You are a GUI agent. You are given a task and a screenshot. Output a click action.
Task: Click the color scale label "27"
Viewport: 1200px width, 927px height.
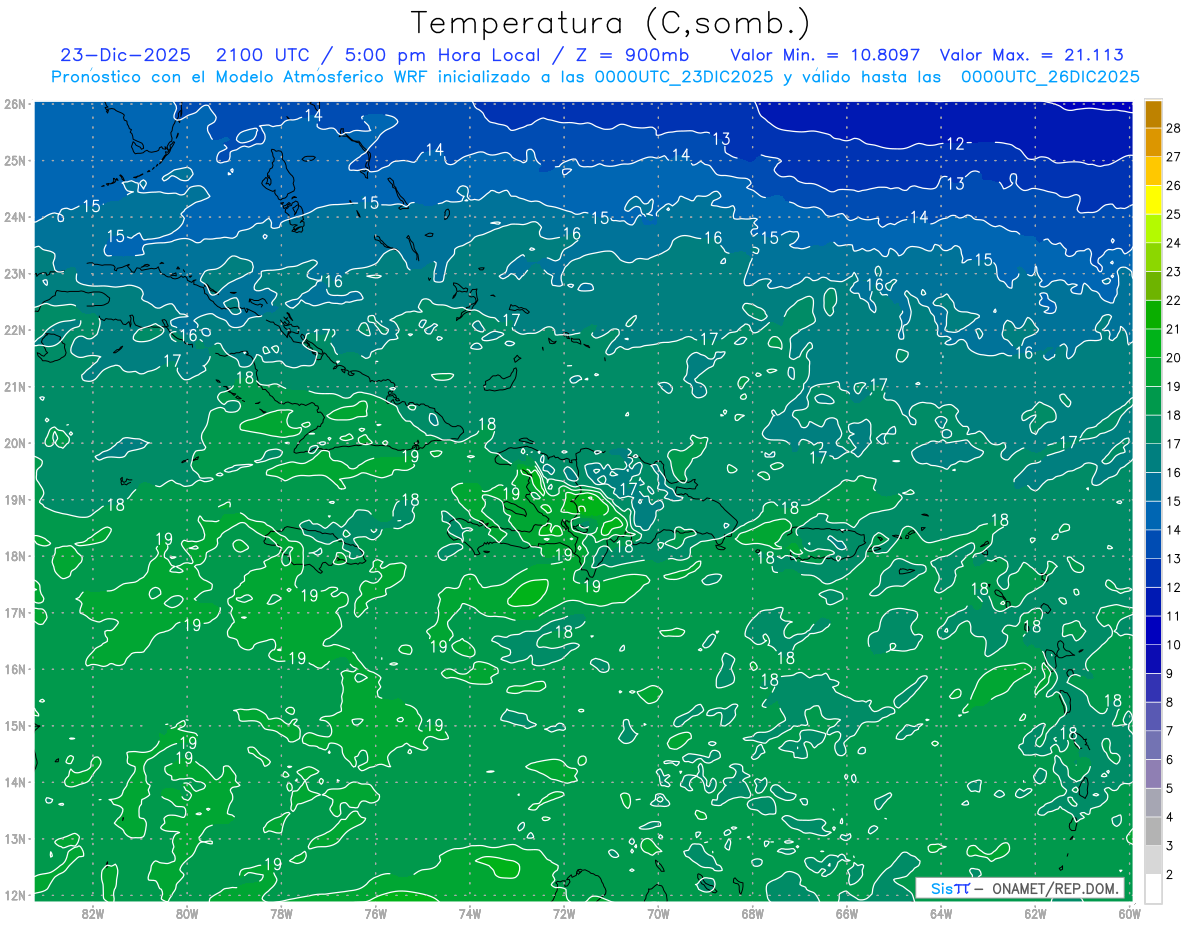click(x=1173, y=156)
